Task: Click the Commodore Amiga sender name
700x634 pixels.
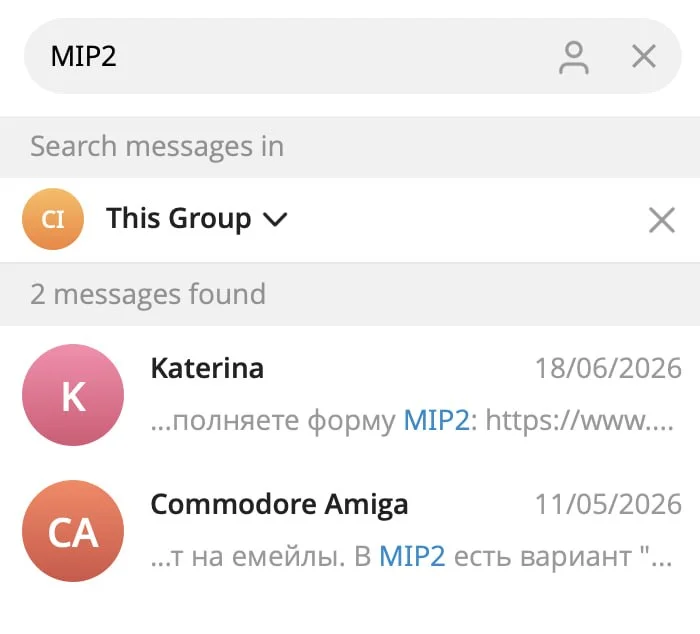Action: [x=279, y=505]
